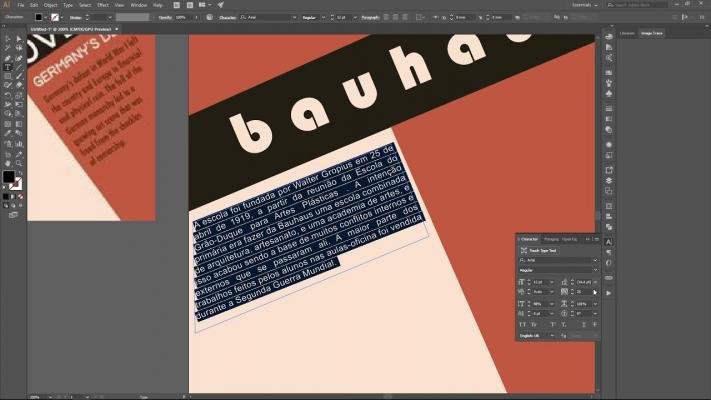This screenshot has width=711, height=400.
Task: Select the Zoom tool magnifier
Action: click(19, 163)
